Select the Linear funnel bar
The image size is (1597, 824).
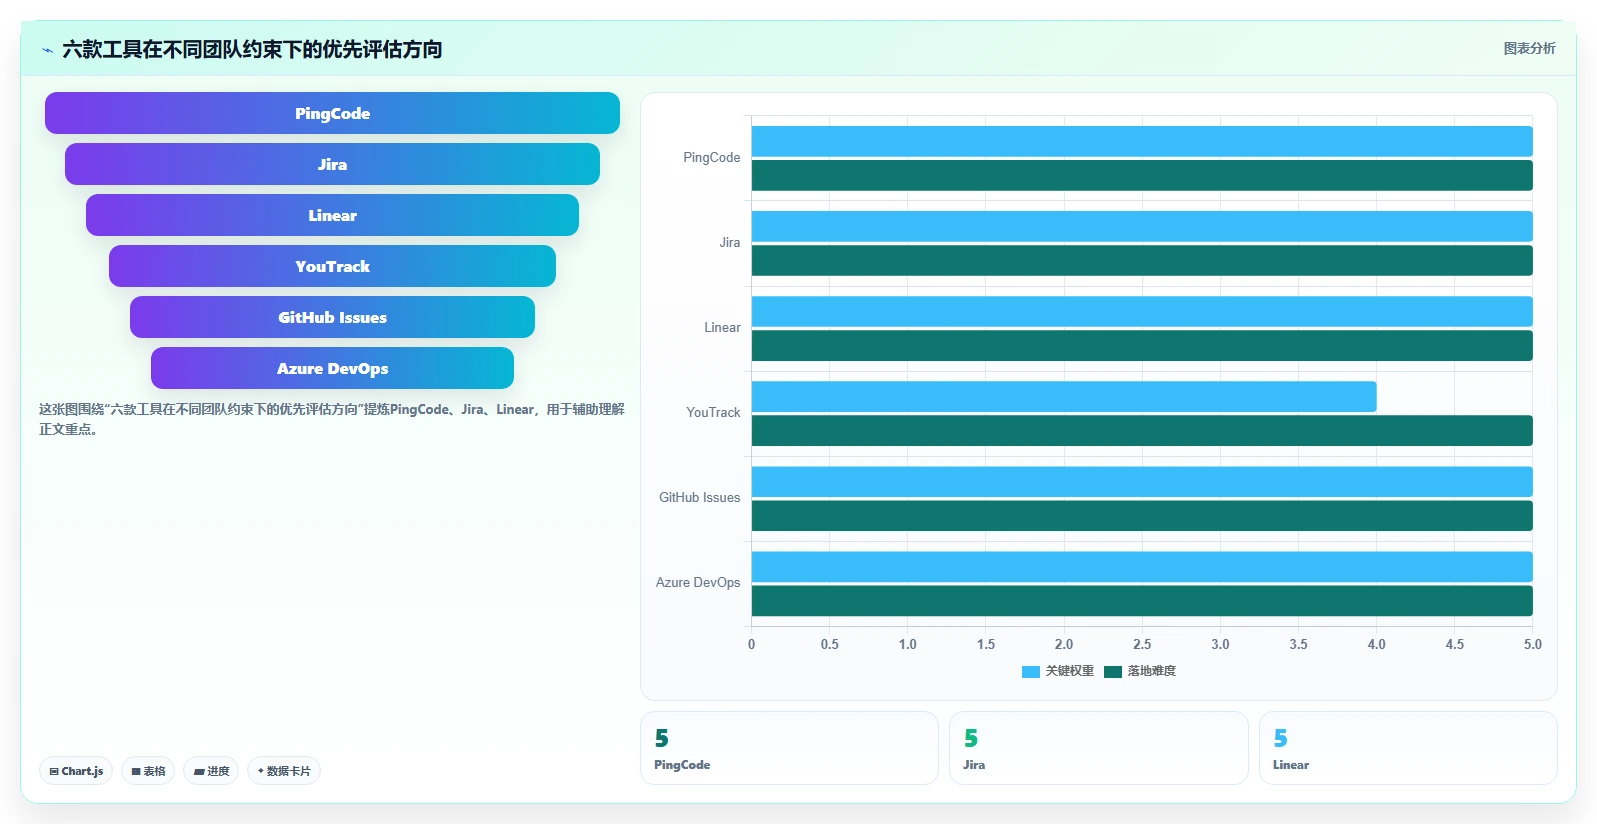pyautogui.click(x=332, y=215)
